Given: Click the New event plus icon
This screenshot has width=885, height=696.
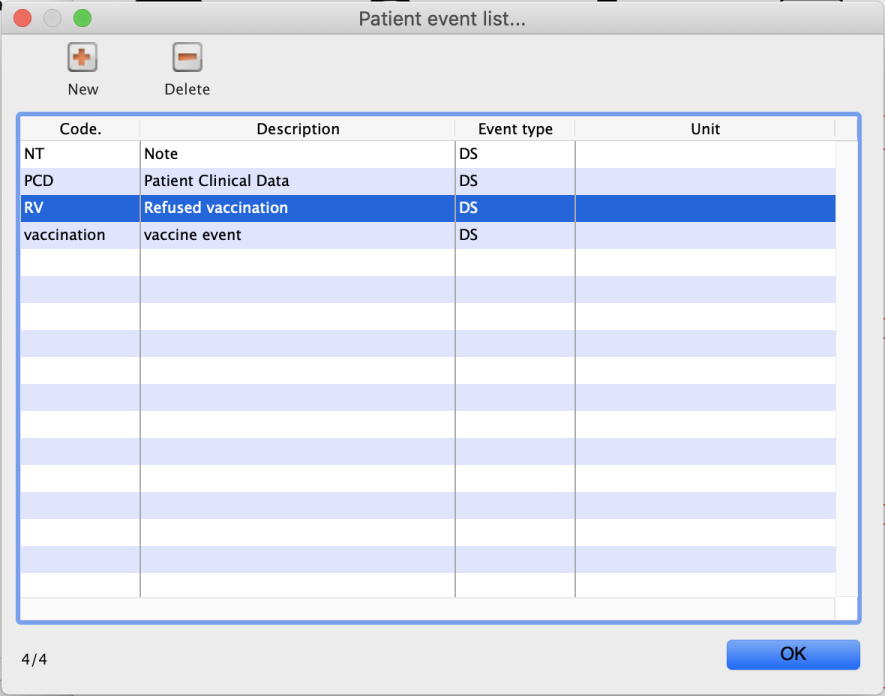Looking at the screenshot, I should [83, 58].
